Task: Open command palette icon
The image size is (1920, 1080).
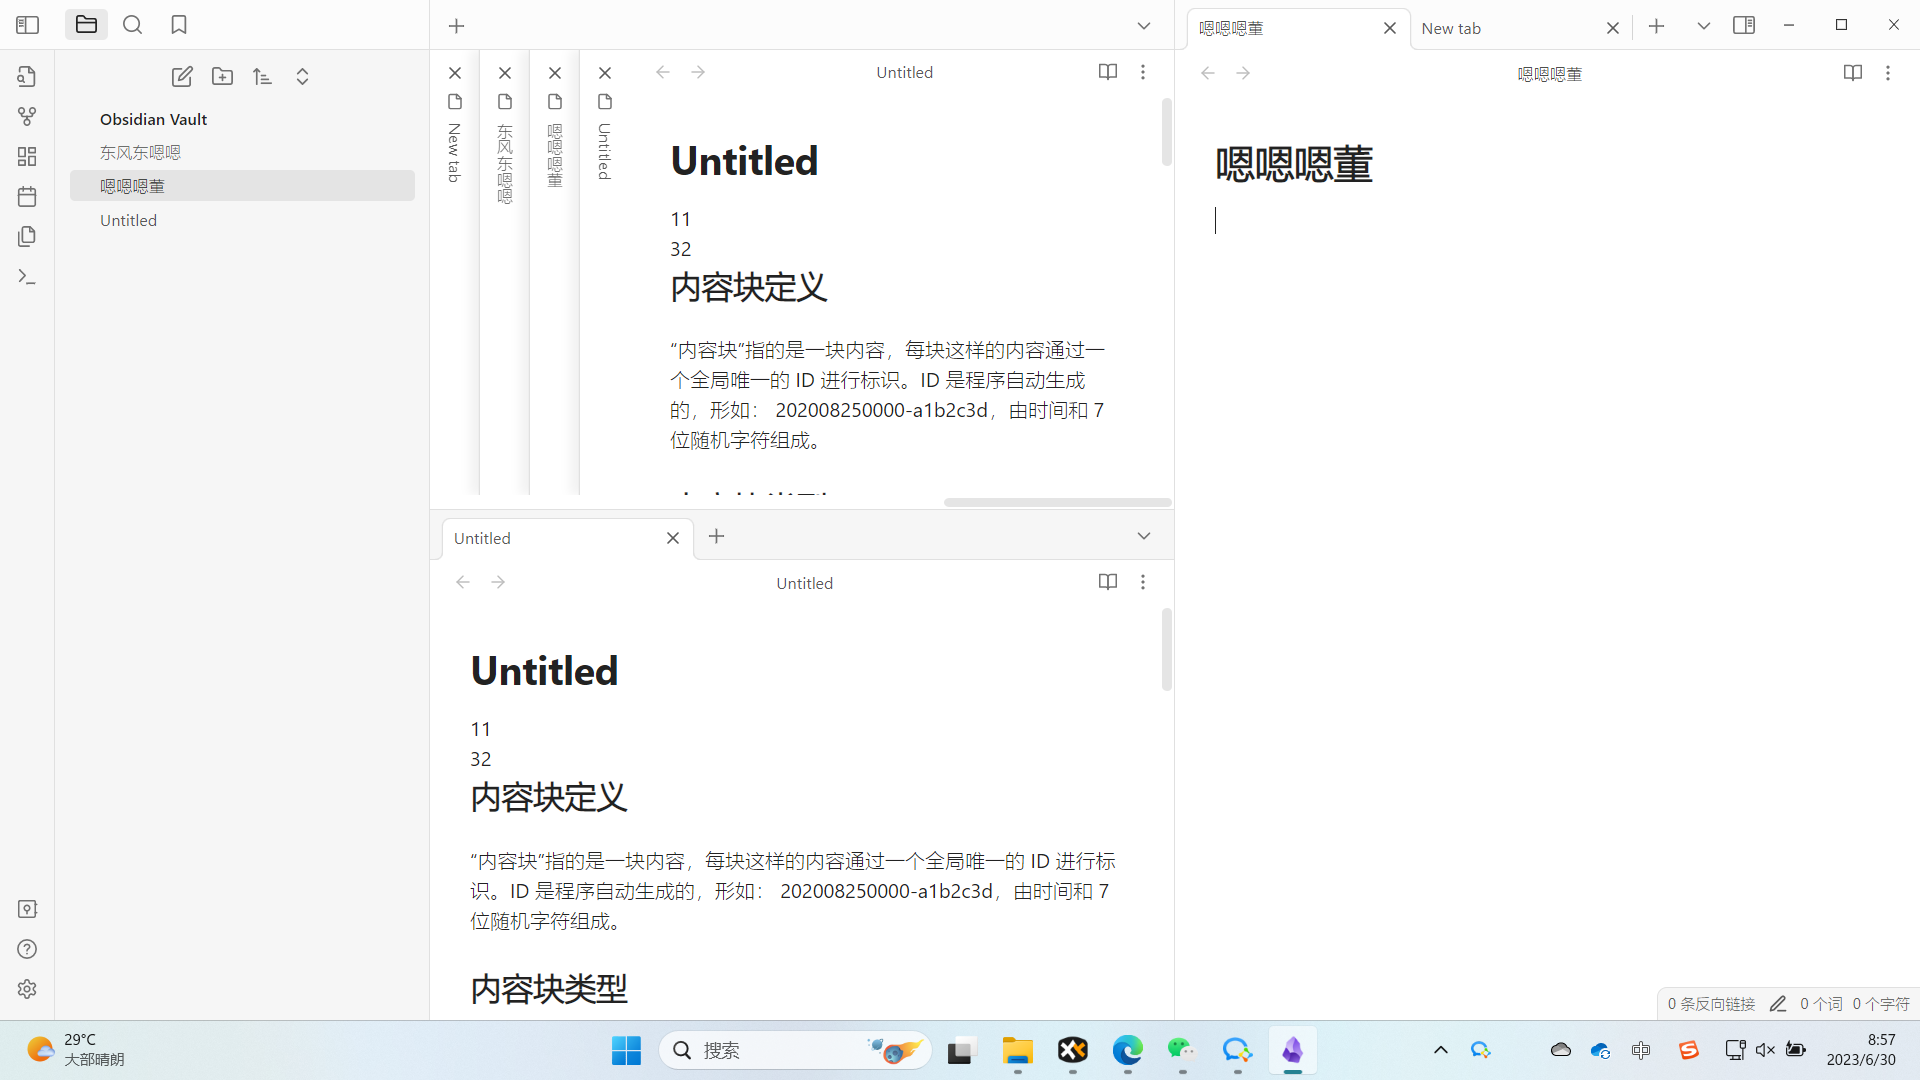Action: click(27, 277)
